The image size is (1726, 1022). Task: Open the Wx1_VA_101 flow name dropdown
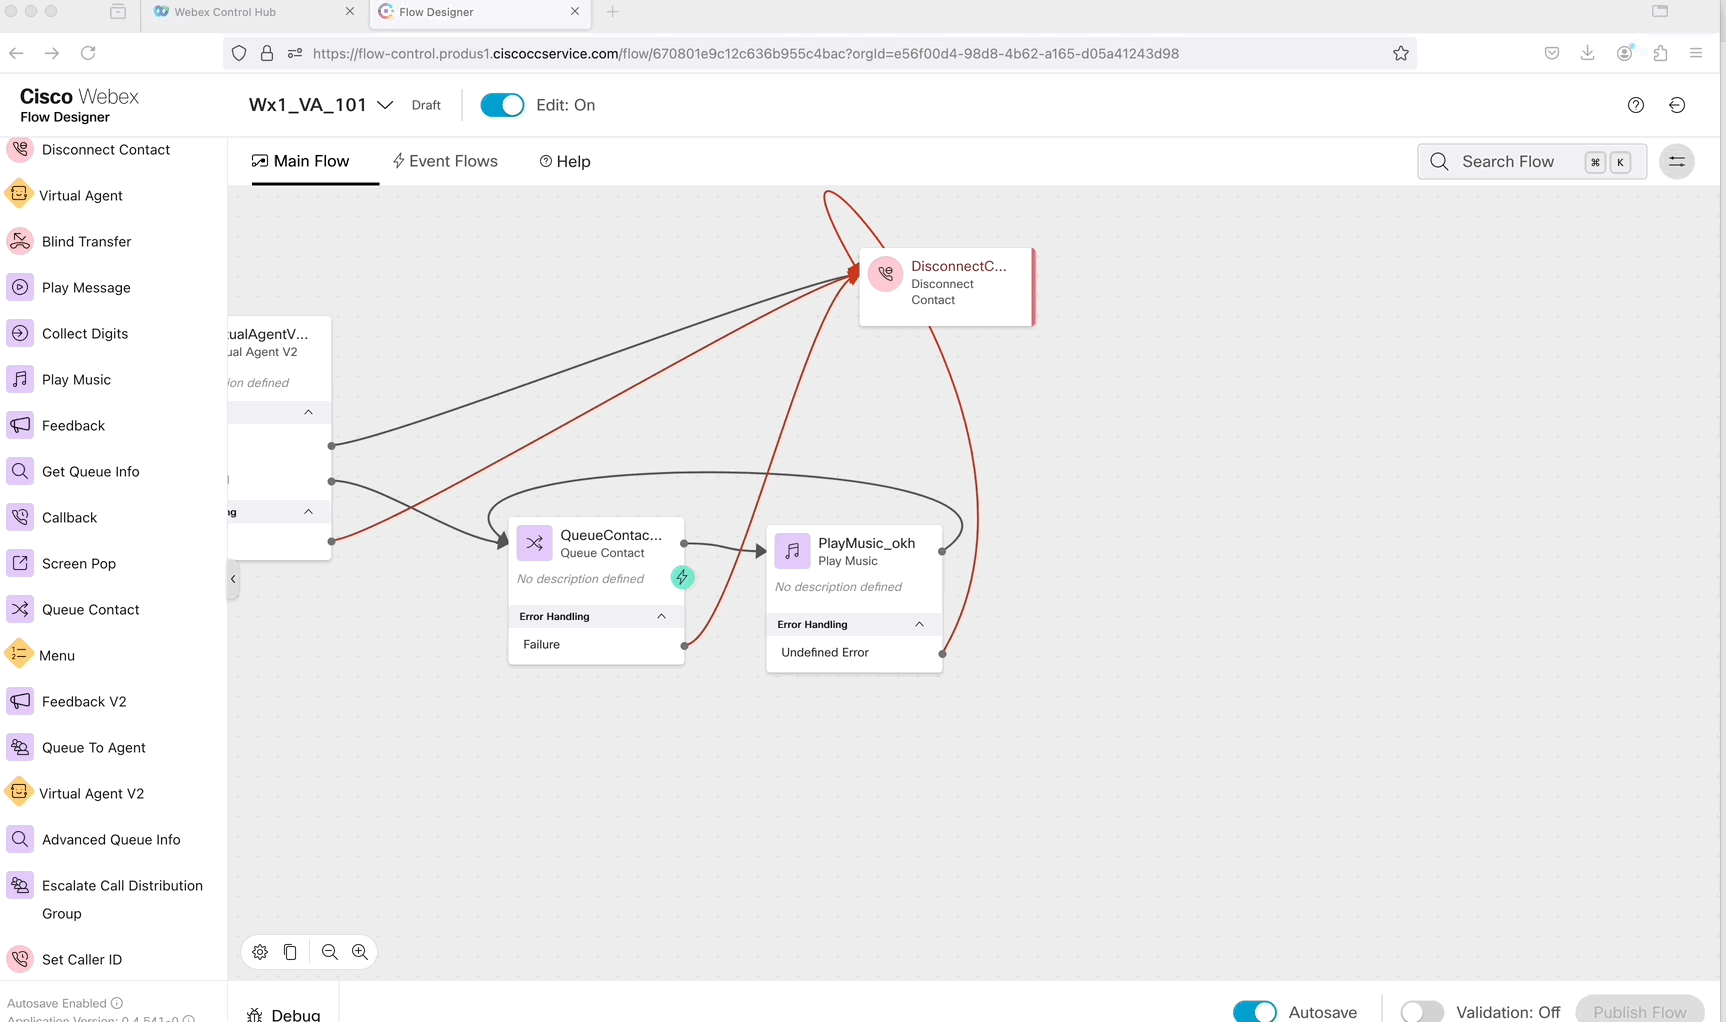pyautogui.click(x=385, y=105)
